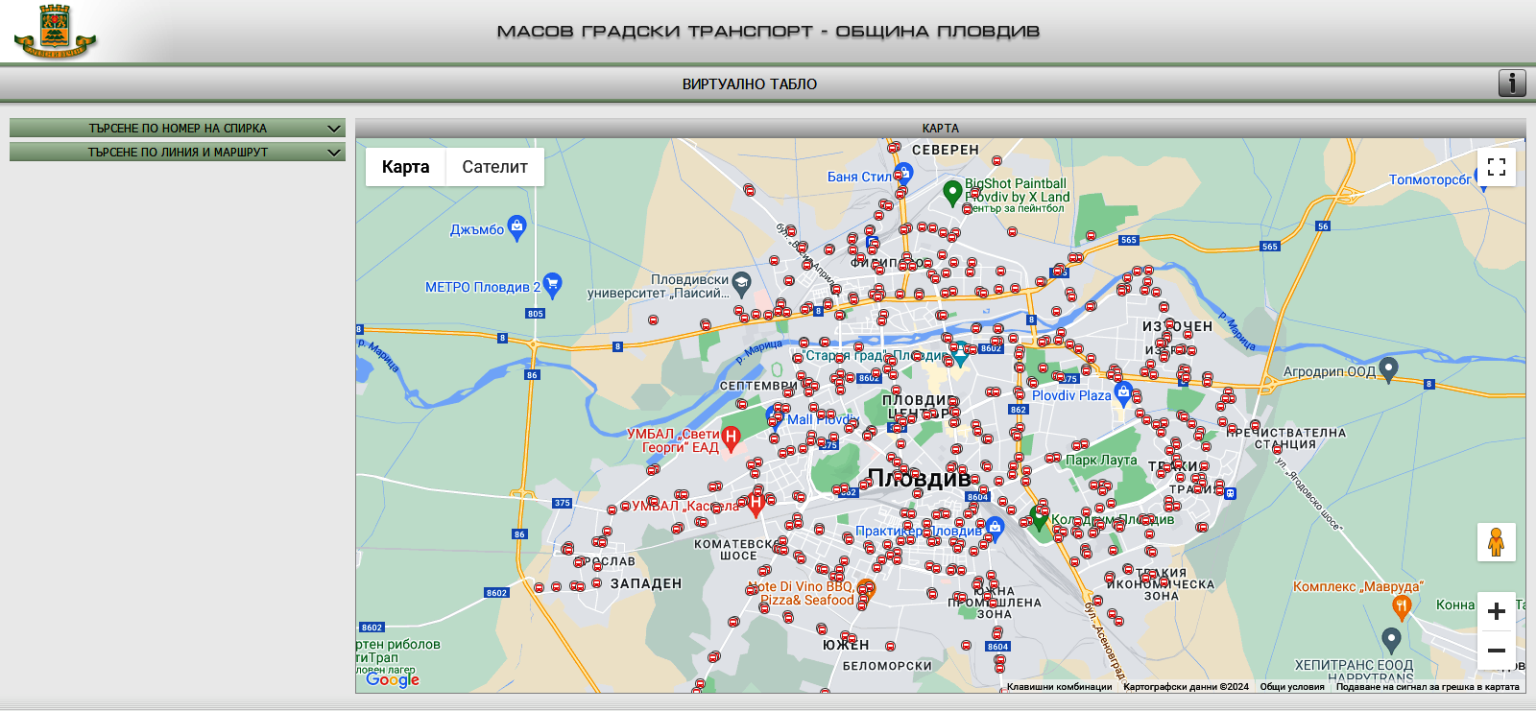
Task: Switch to Сателит satellite view
Action: coord(494,167)
